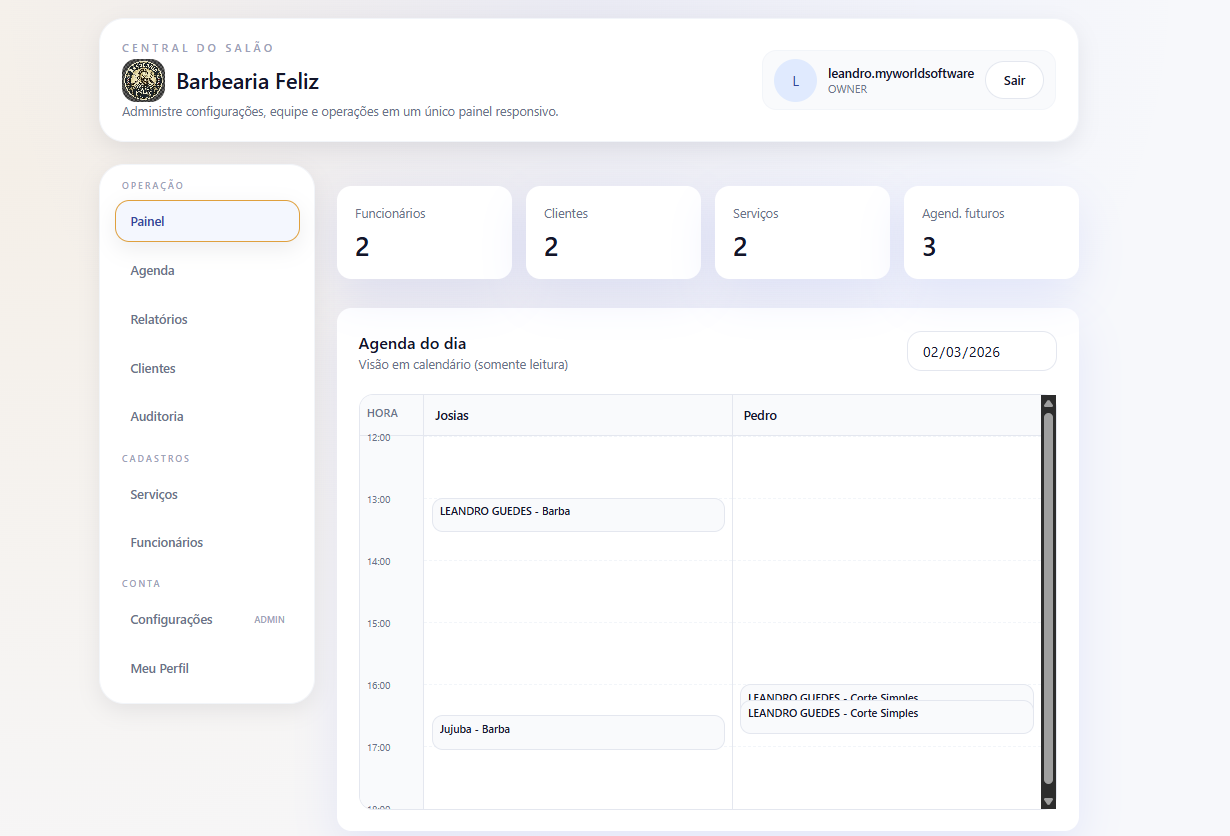The height and width of the screenshot is (836, 1230).
Task: Click the scrollbar down arrow in agenda
Action: 1048,801
